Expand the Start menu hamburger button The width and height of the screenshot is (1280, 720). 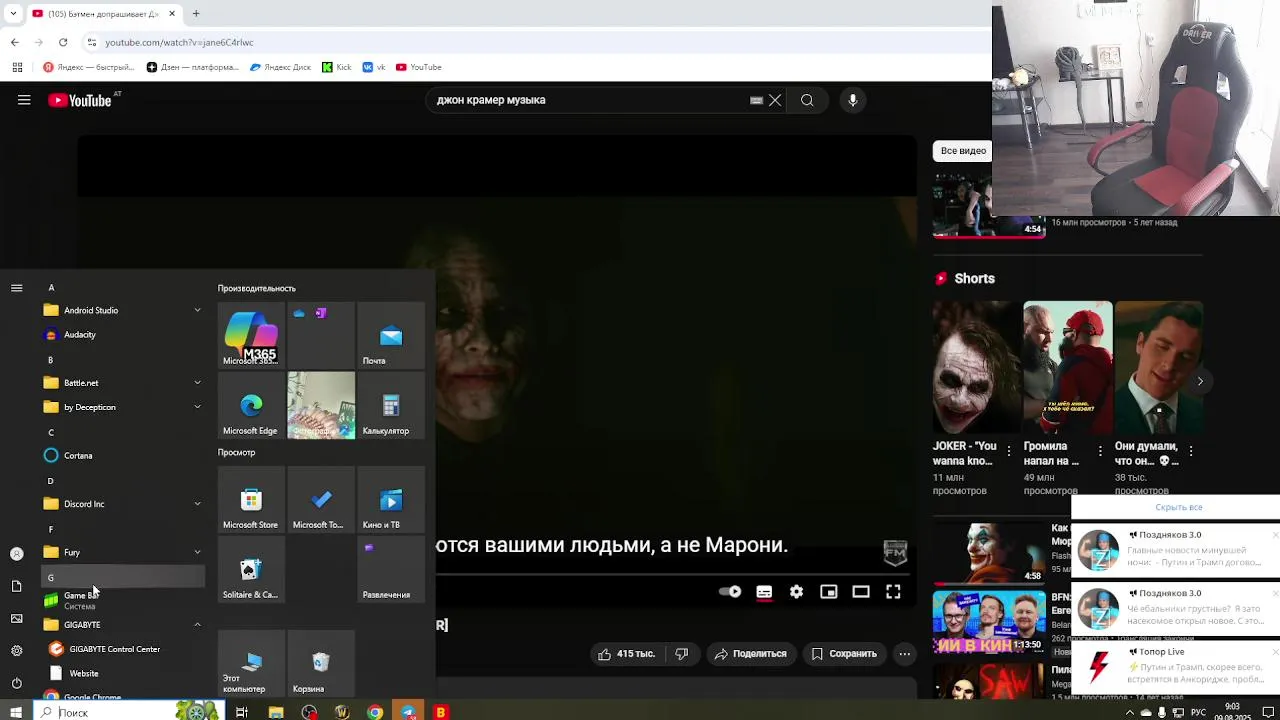click(16, 288)
